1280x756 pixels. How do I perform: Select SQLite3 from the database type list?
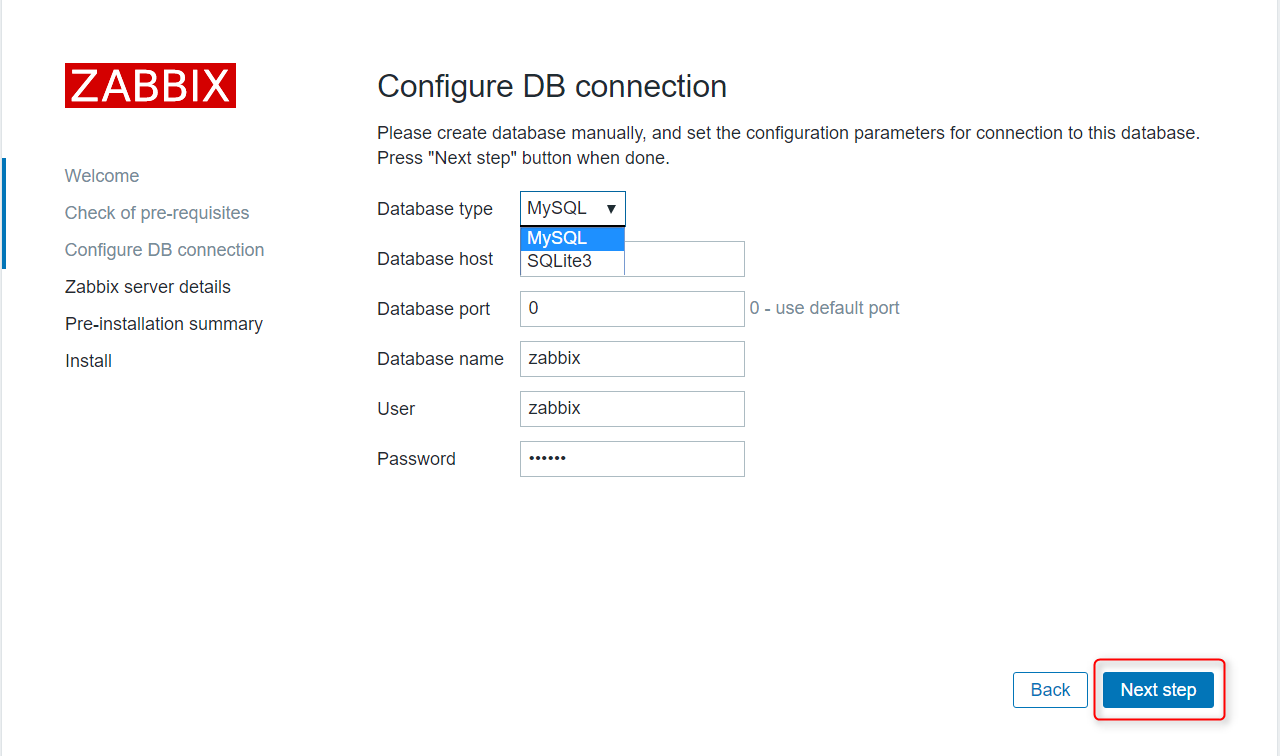pyautogui.click(x=572, y=261)
